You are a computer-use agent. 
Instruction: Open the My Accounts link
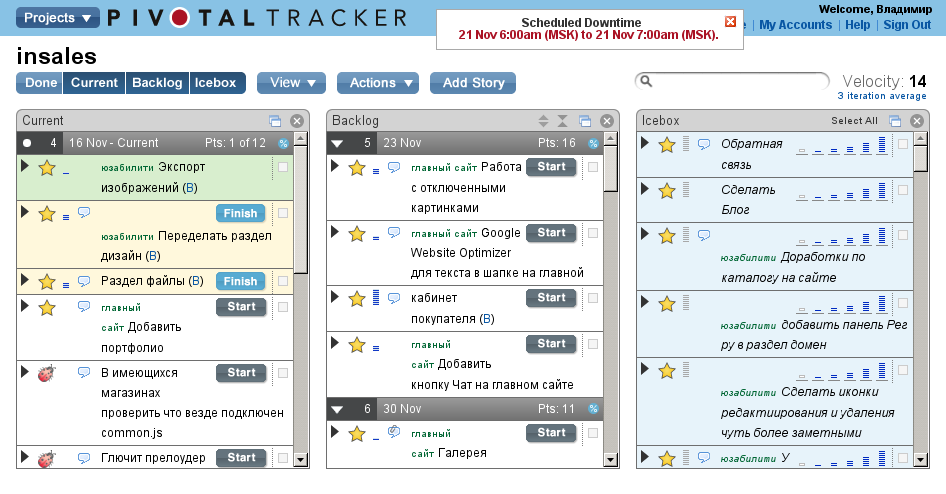pos(795,25)
